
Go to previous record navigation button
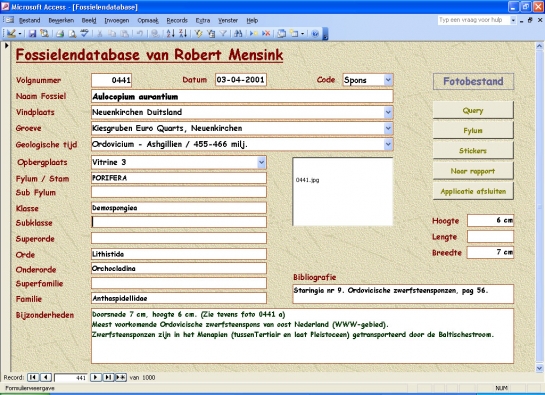pos(46,377)
